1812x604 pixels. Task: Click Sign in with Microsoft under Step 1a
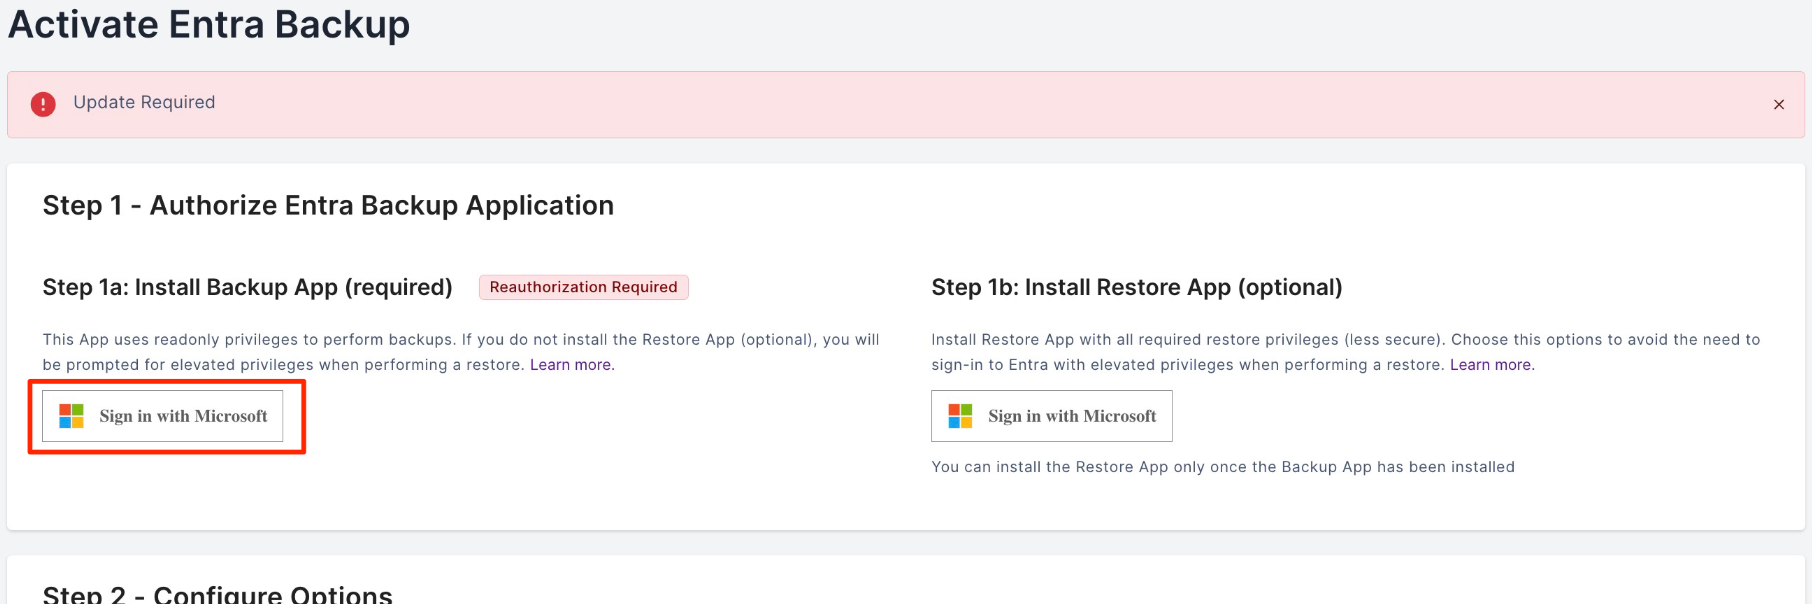tap(163, 416)
